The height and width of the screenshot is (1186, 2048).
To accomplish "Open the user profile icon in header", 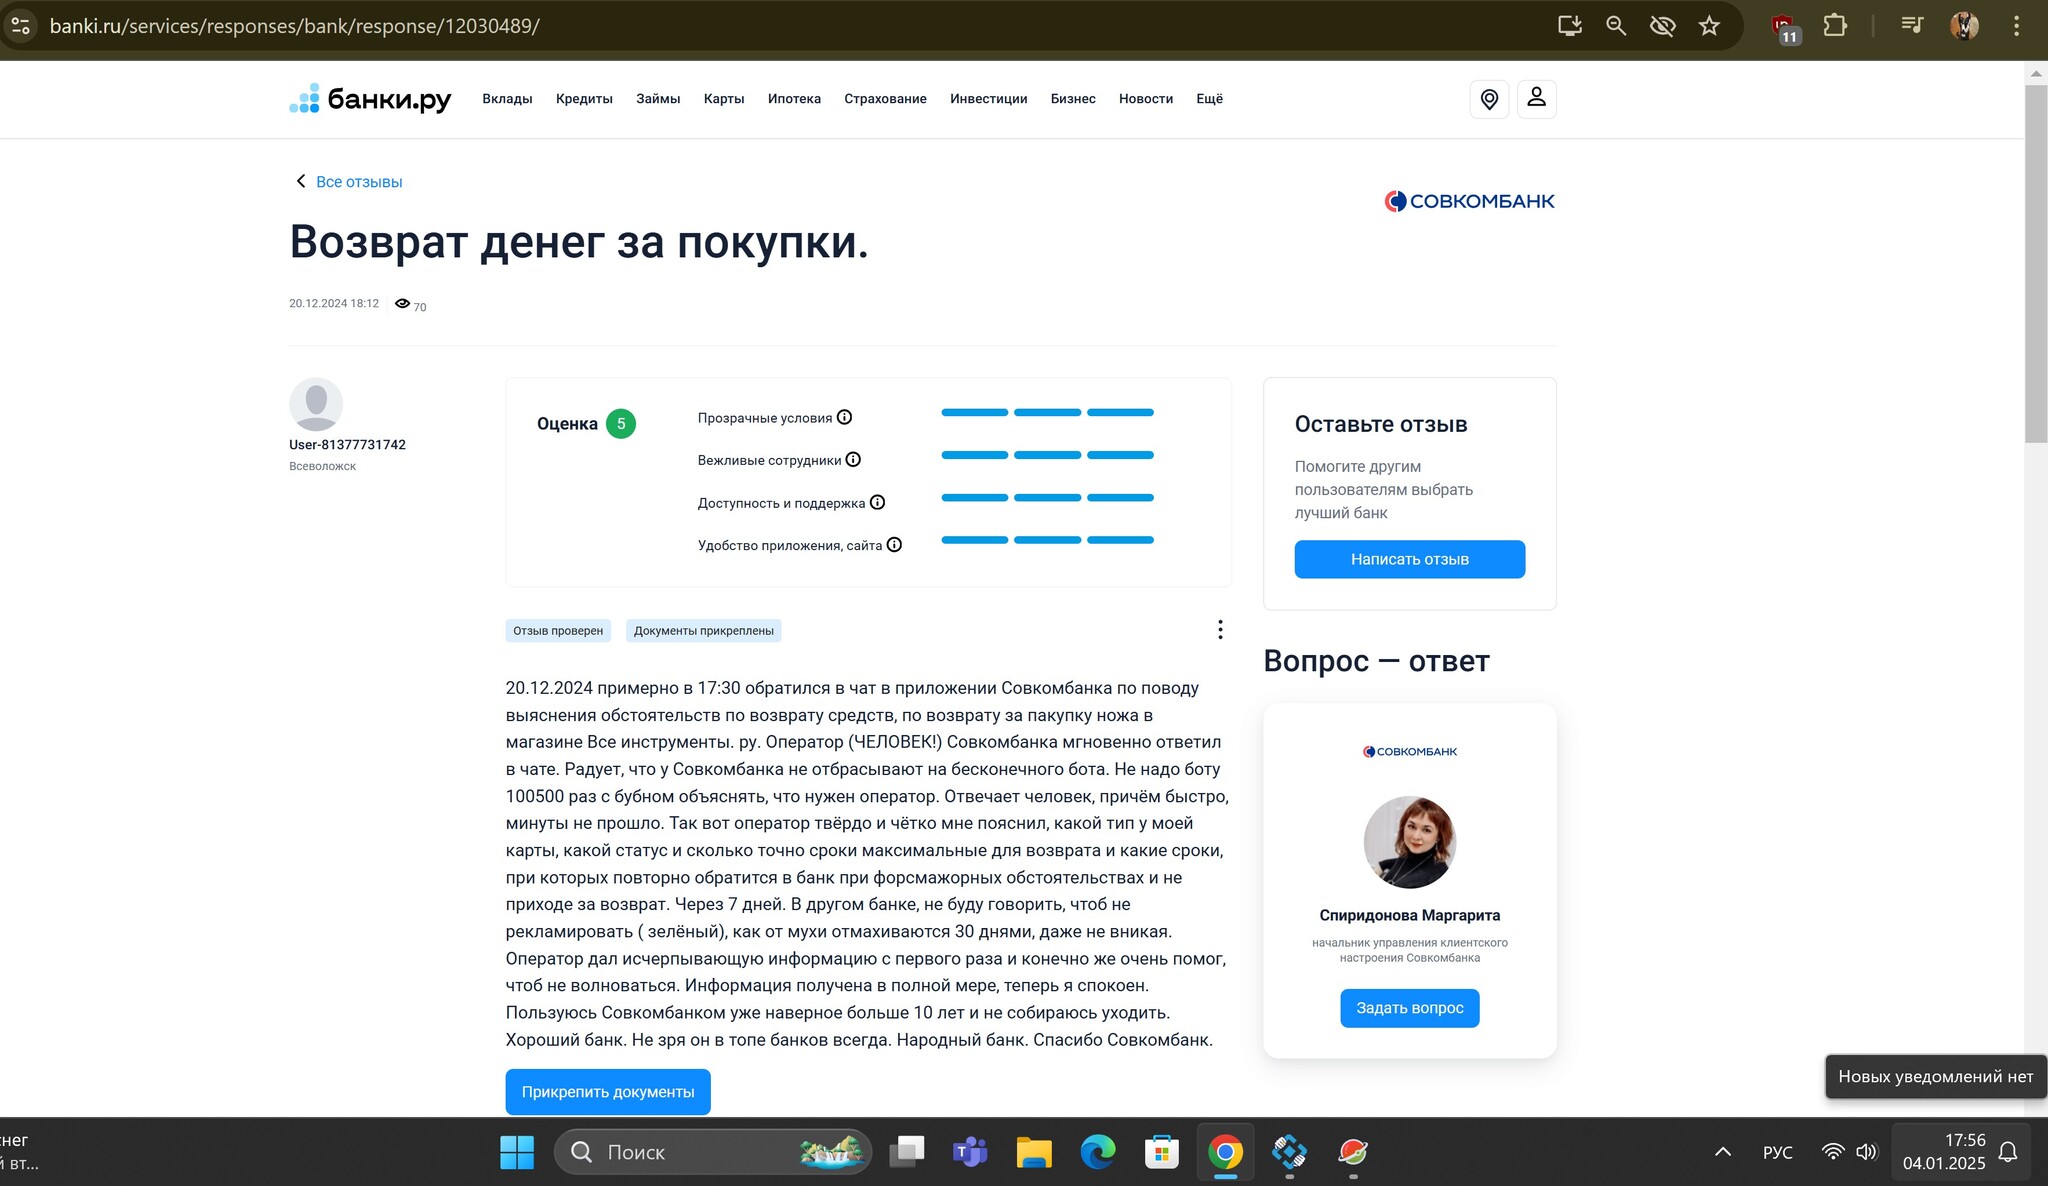I will 1537,99.
